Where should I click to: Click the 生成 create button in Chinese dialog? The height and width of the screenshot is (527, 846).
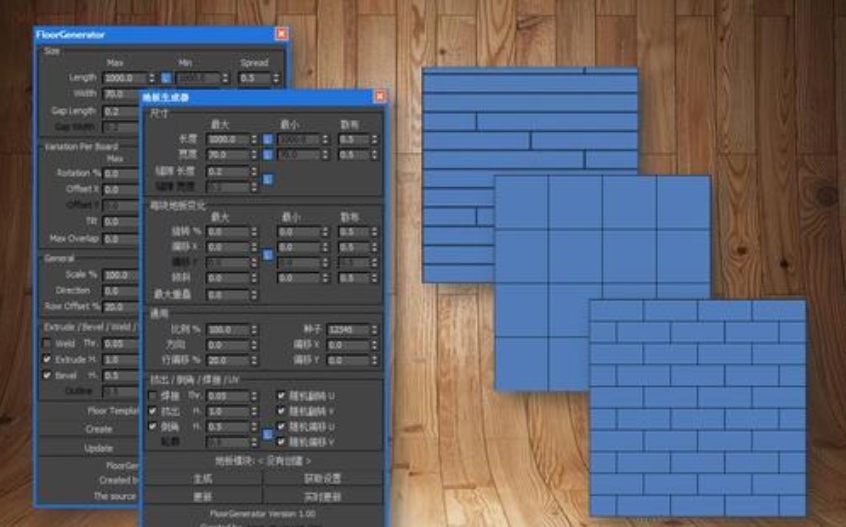coord(203,478)
